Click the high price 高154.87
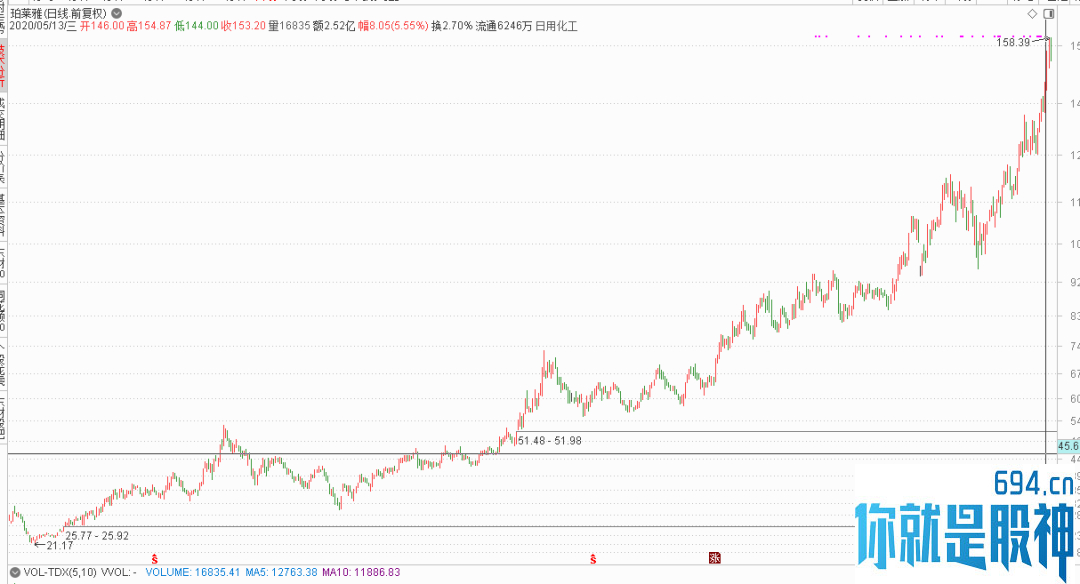Screen dimensions: 1080x584 pos(149,26)
